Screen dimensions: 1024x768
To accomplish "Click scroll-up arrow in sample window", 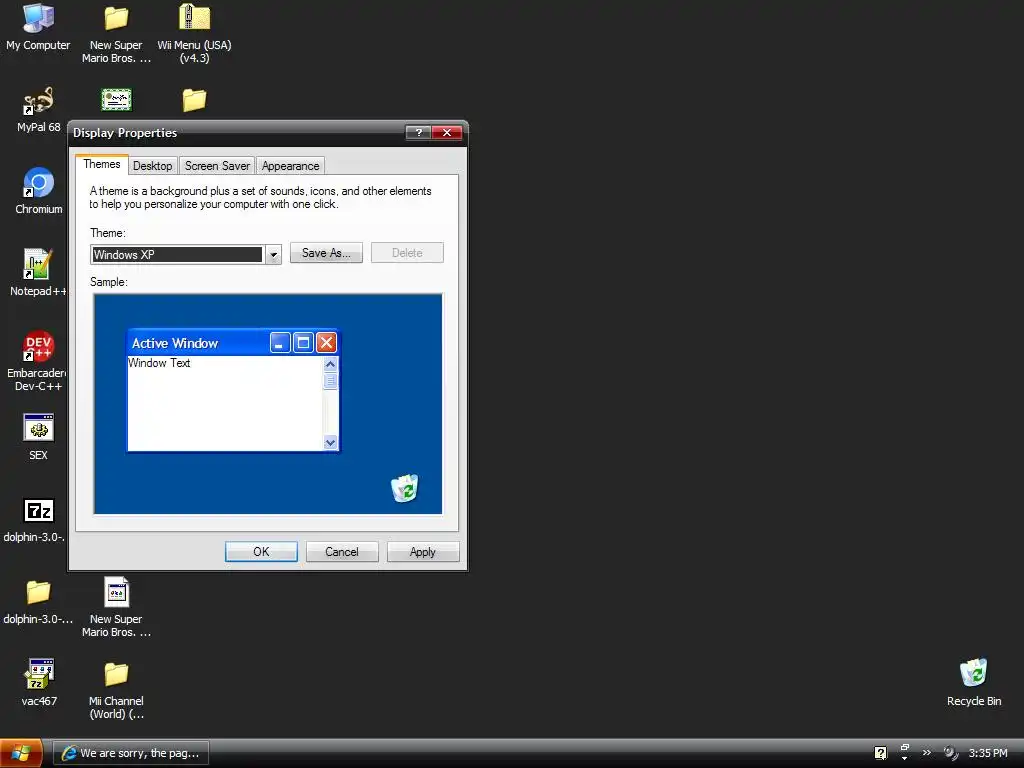I will click(330, 364).
